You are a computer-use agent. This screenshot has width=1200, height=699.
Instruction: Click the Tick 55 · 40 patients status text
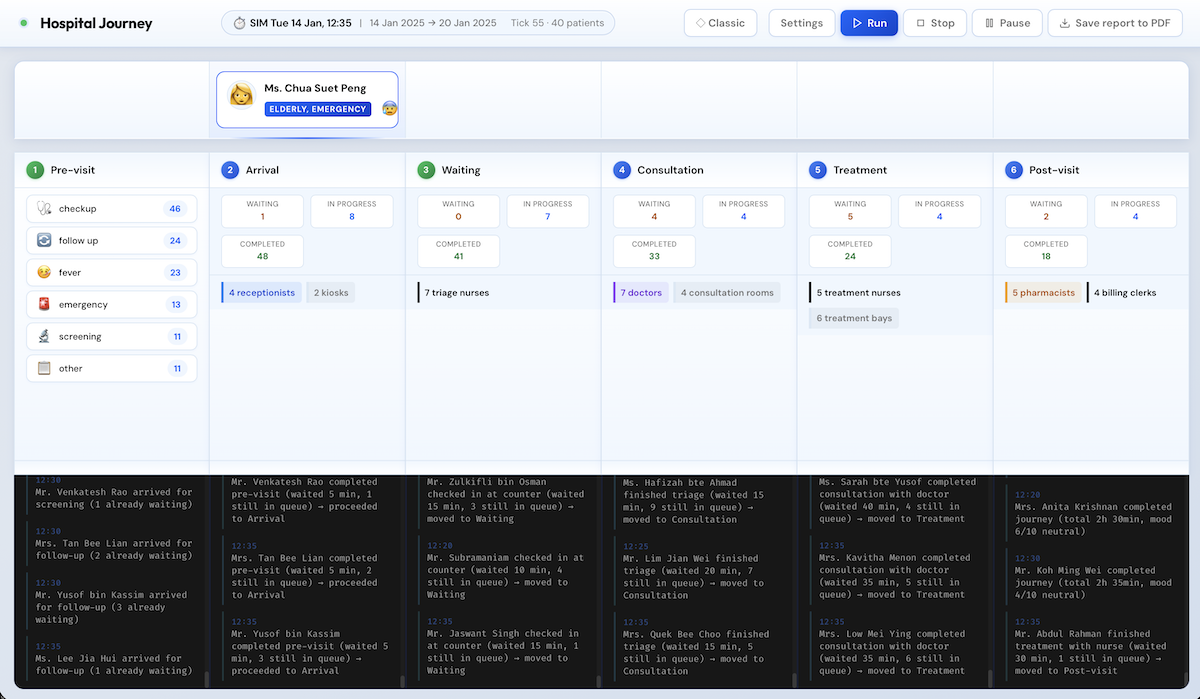click(557, 23)
